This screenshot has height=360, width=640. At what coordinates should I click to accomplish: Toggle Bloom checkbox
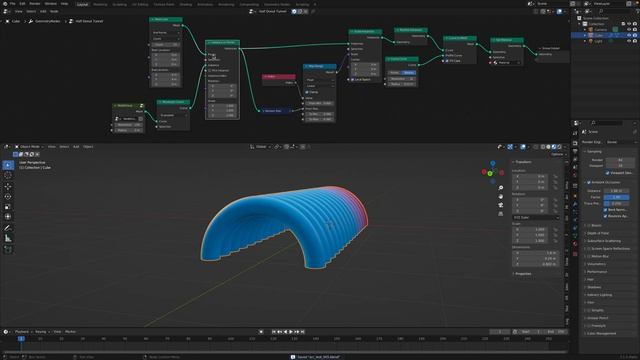tap(589, 225)
